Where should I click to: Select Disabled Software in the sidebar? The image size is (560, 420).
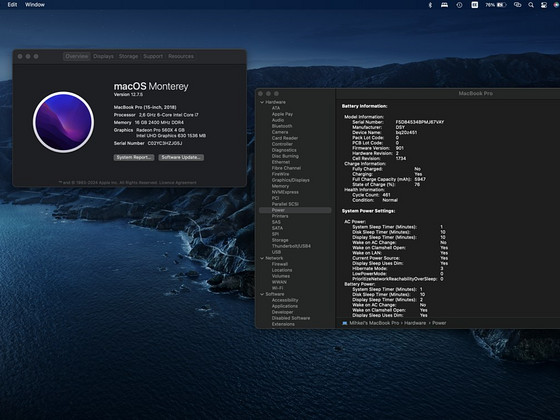tap(291, 318)
